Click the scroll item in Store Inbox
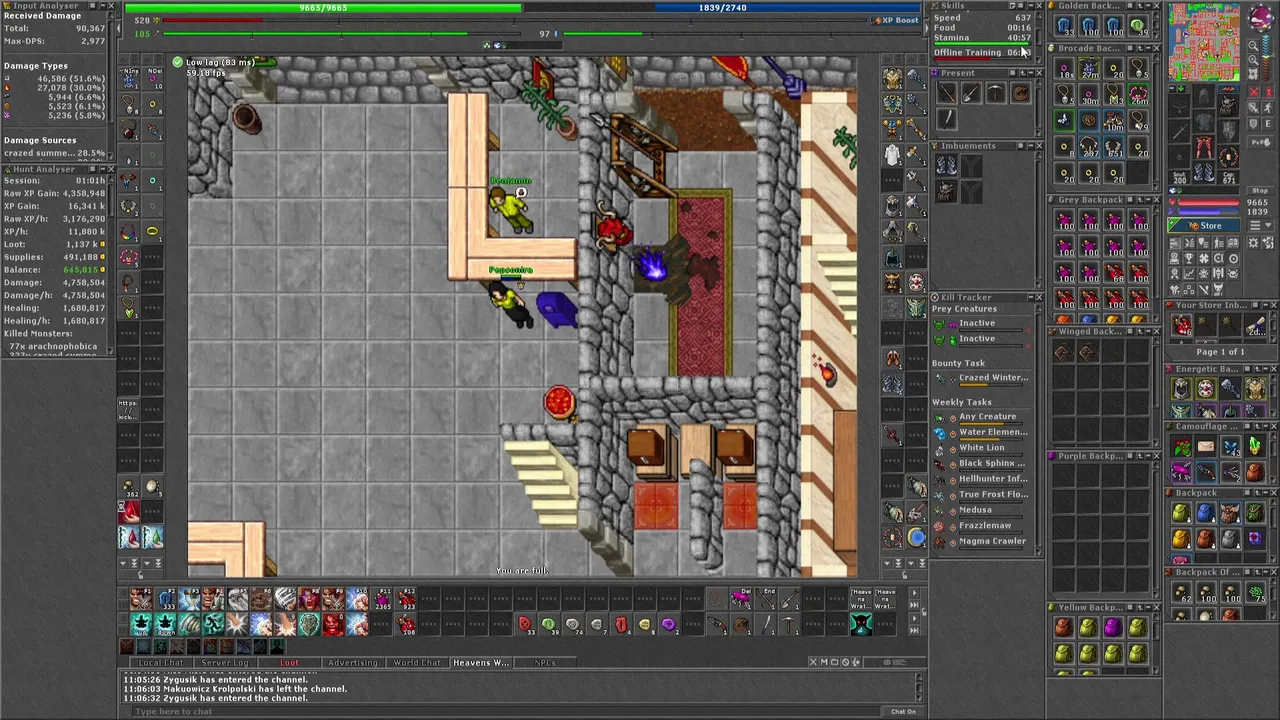1280x720 pixels. point(1256,326)
